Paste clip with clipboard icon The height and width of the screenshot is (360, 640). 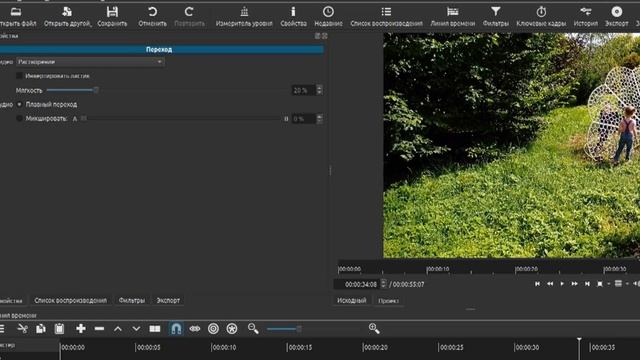tap(59, 329)
